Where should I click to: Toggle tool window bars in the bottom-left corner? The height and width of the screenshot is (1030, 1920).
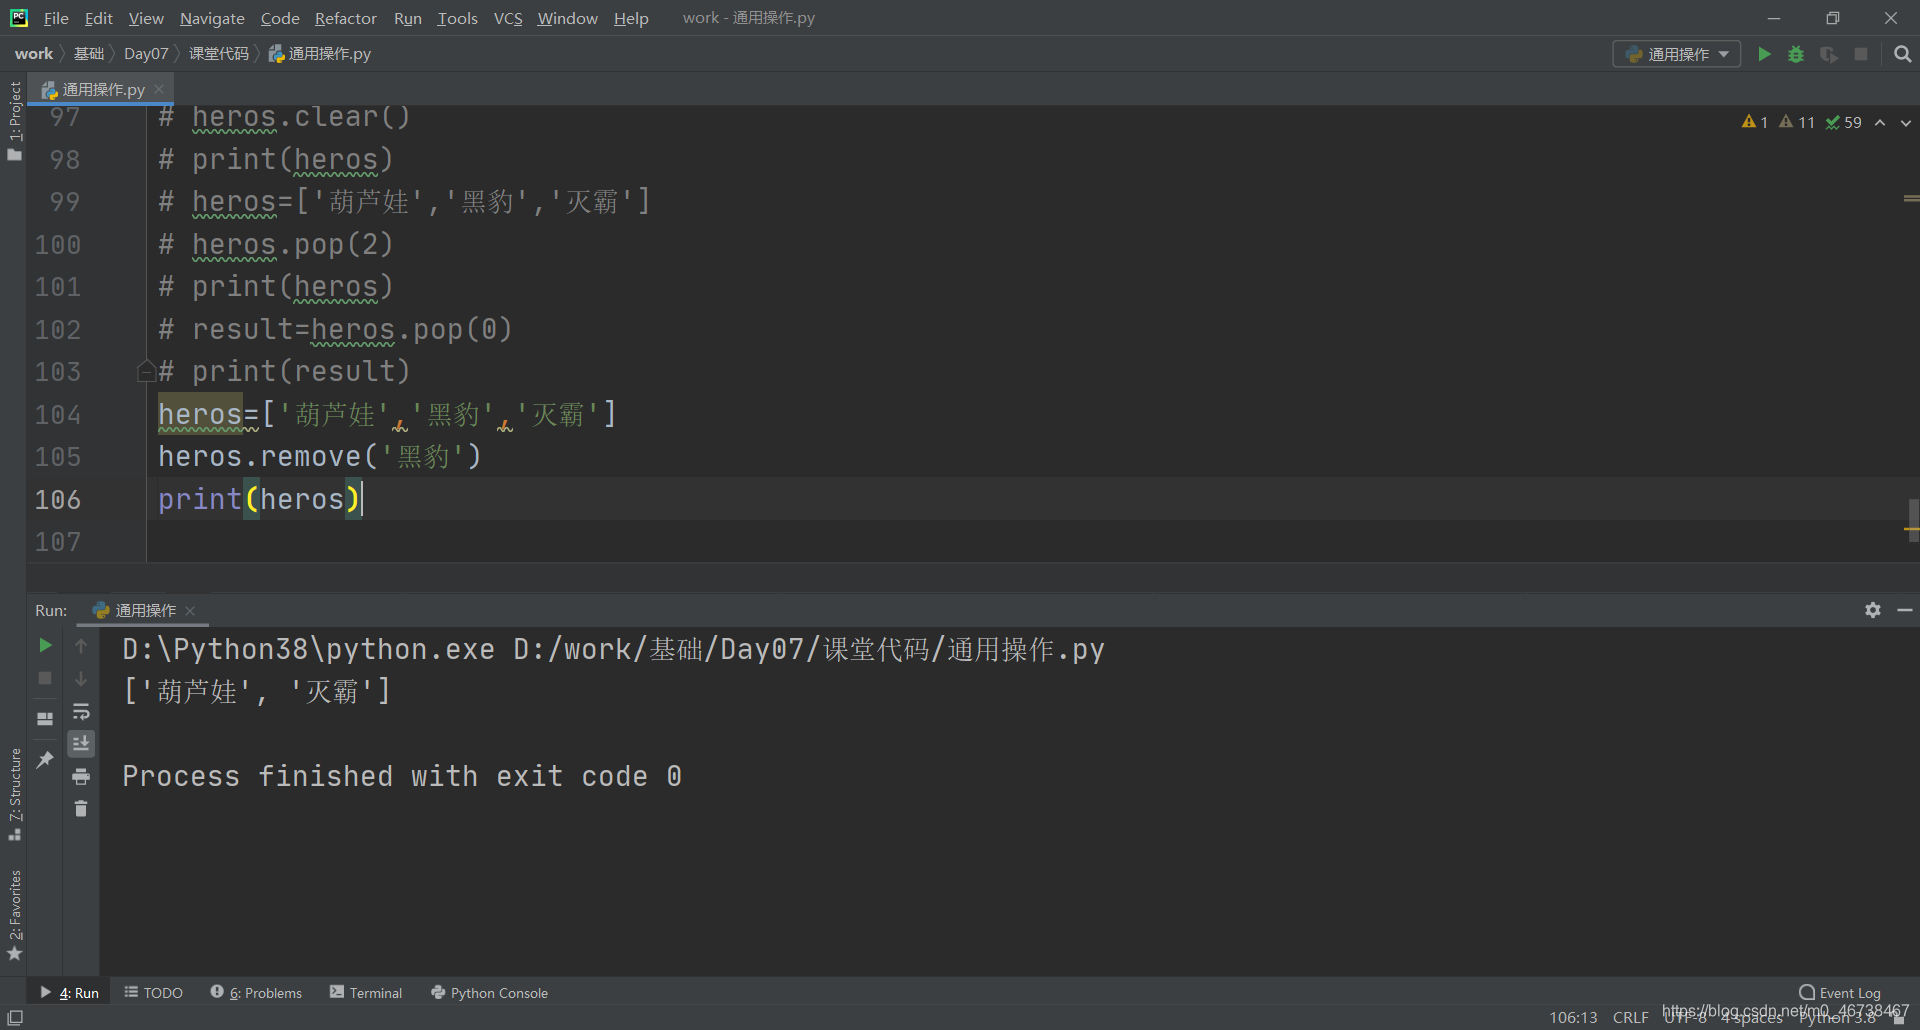pyautogui.click(x=15, y=1017)
